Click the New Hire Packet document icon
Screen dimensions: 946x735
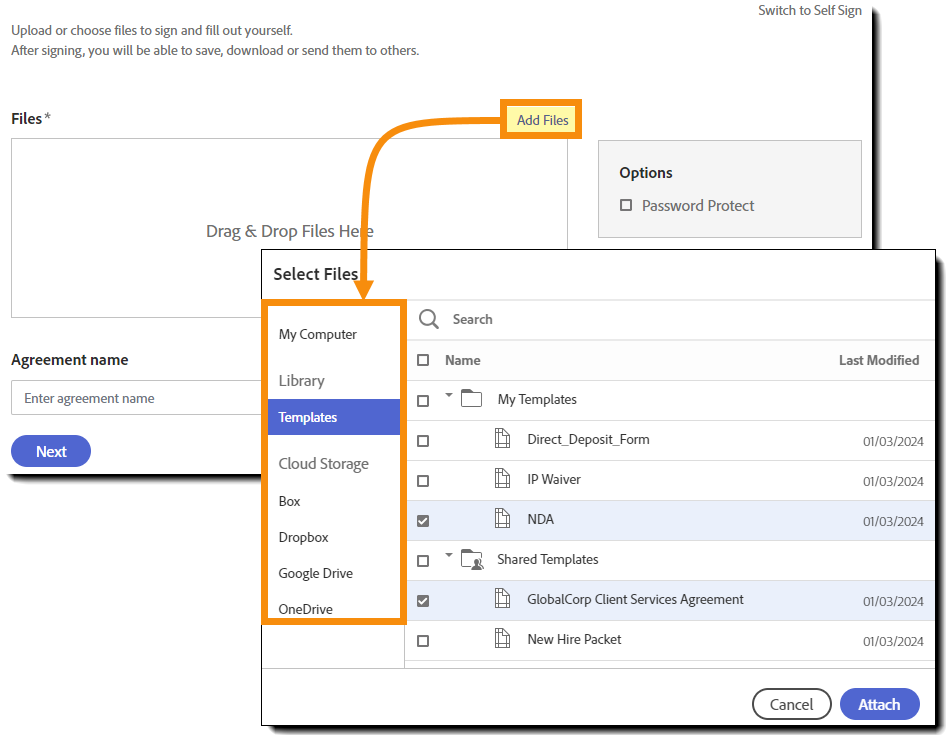501,638
